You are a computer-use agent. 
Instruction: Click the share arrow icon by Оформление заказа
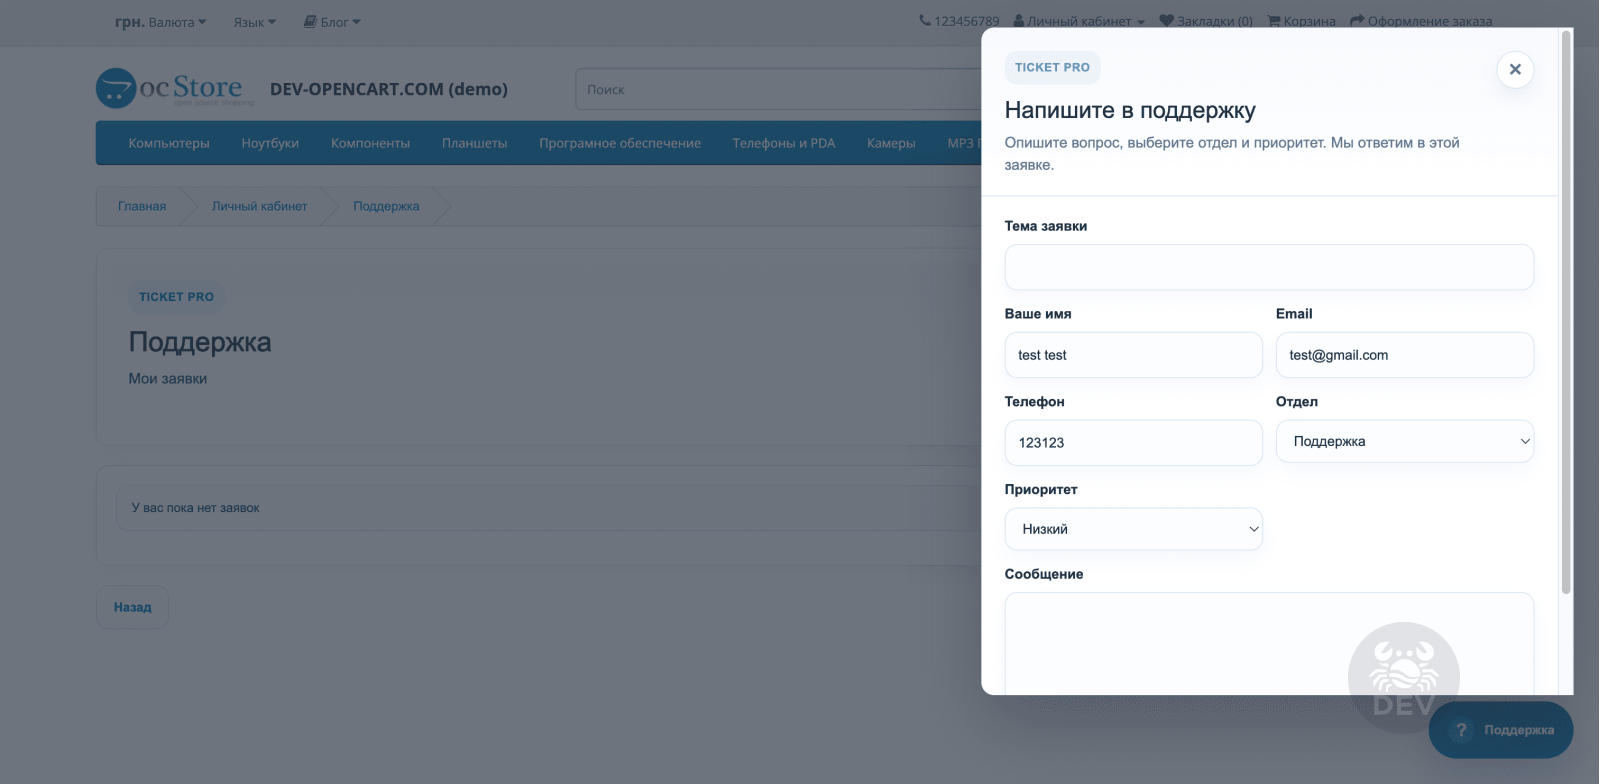pyautogui.click(x=1357, y=20)
